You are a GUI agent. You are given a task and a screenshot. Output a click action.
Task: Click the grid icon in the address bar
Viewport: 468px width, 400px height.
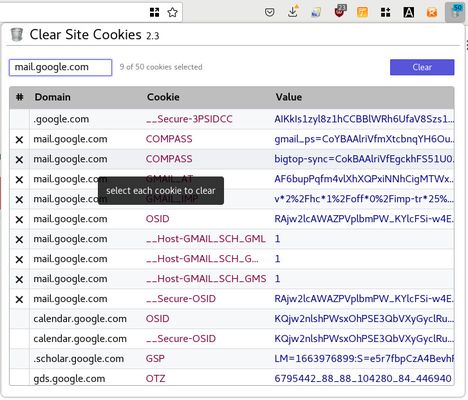[154, 12]
